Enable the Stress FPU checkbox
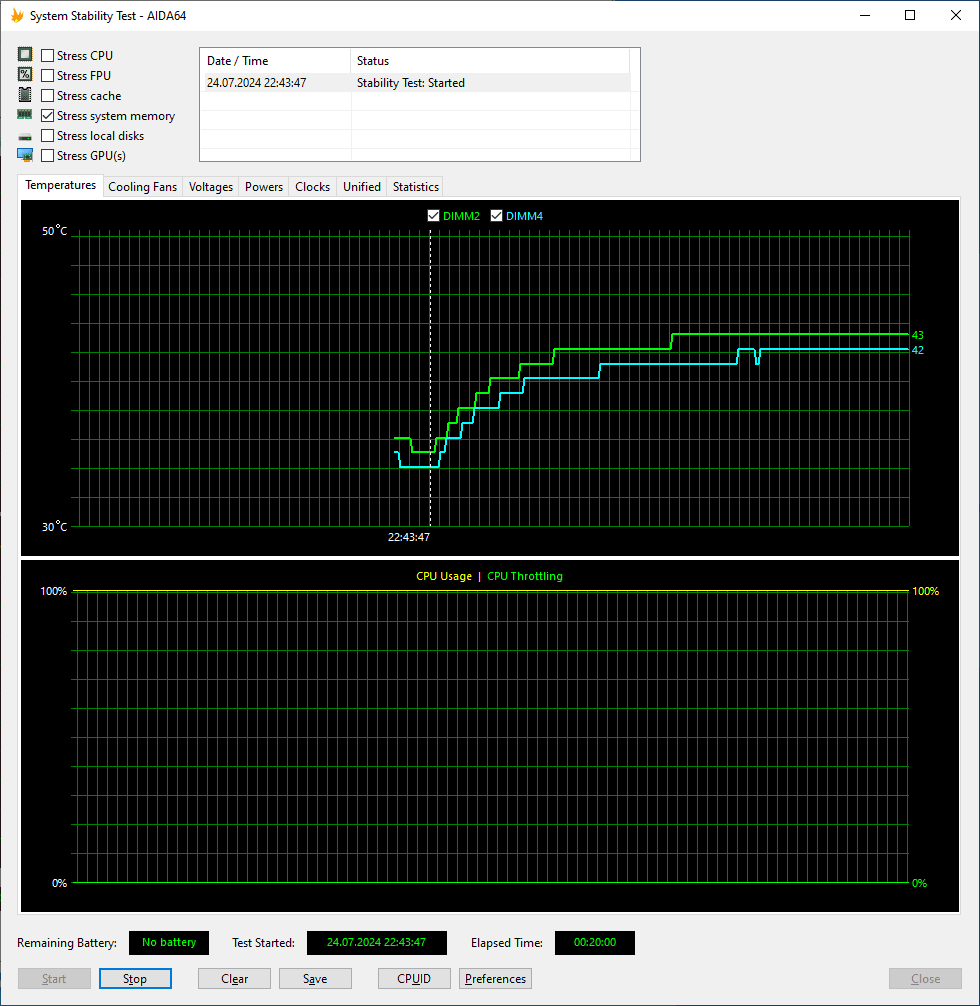Viewport: 980px width, 1006px height. pyautogui.click(x=47, y=76)
